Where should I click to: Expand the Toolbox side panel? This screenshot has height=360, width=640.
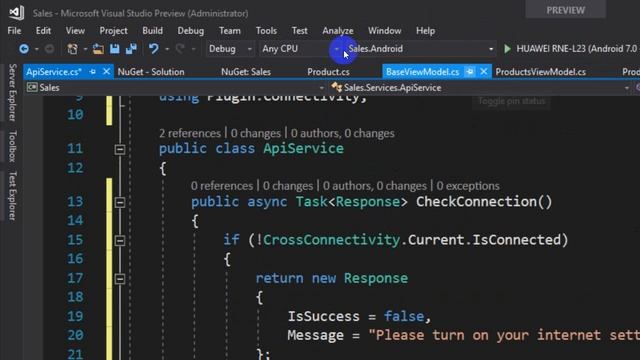(x=13, y=146)
